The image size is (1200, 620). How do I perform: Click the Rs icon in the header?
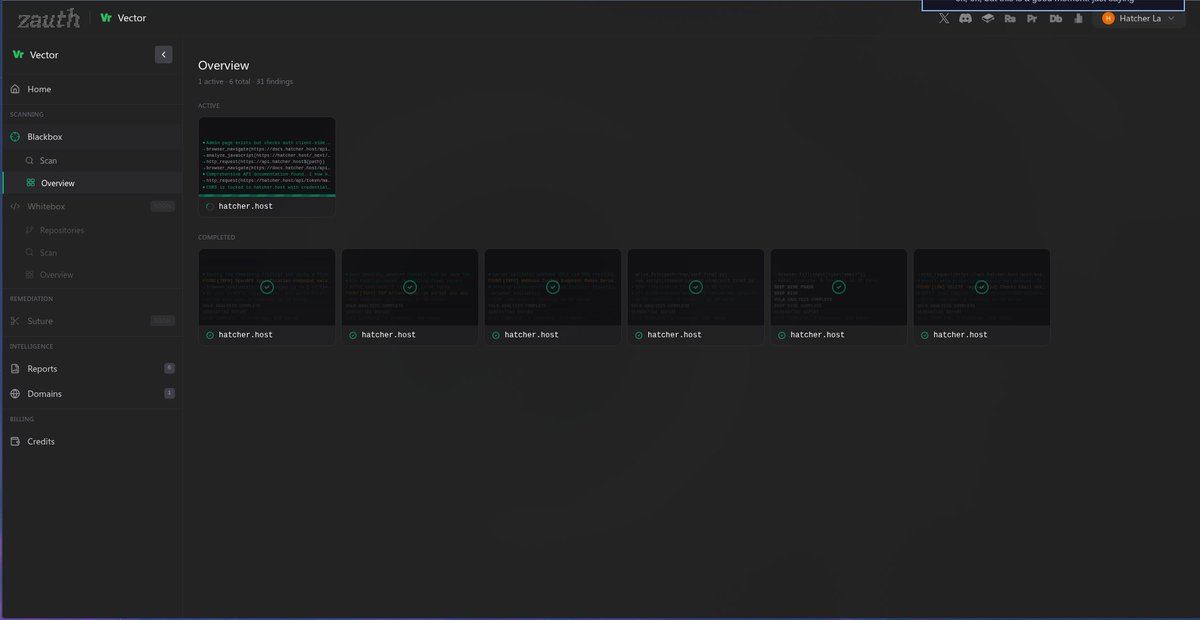pos(1010,18)
